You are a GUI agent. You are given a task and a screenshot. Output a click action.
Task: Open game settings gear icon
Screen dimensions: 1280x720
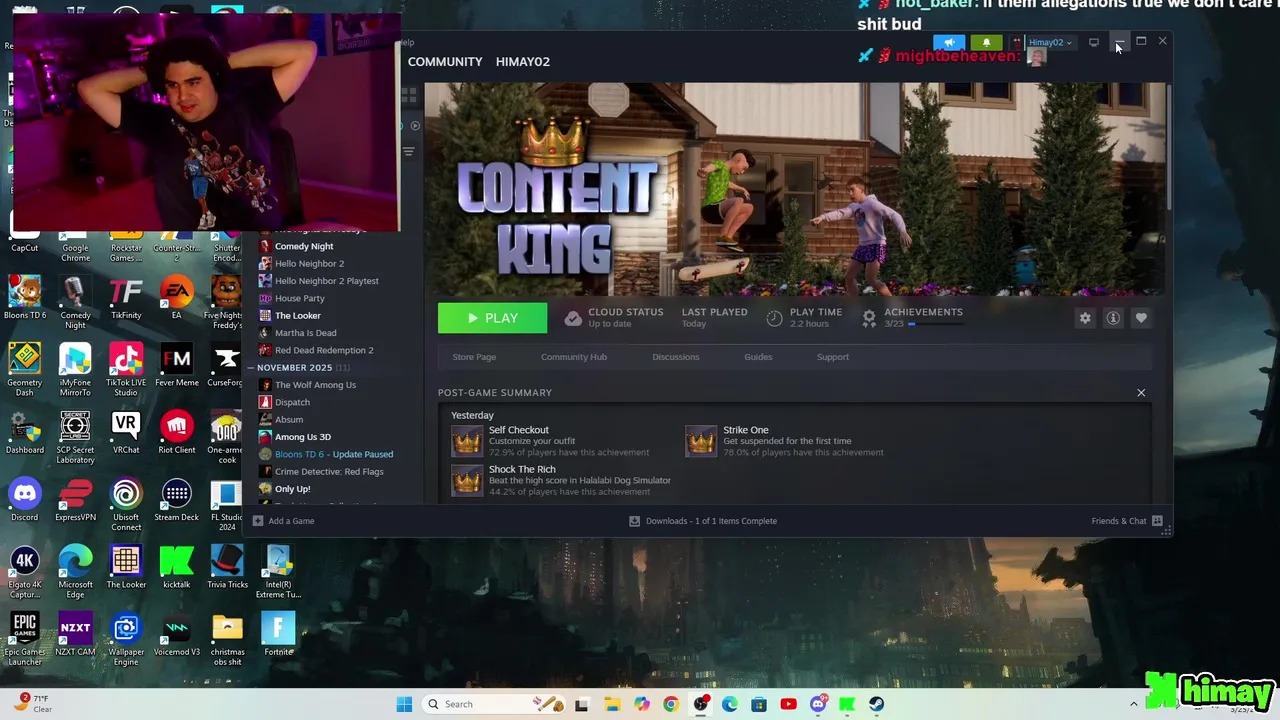[x=1085, y=318]
